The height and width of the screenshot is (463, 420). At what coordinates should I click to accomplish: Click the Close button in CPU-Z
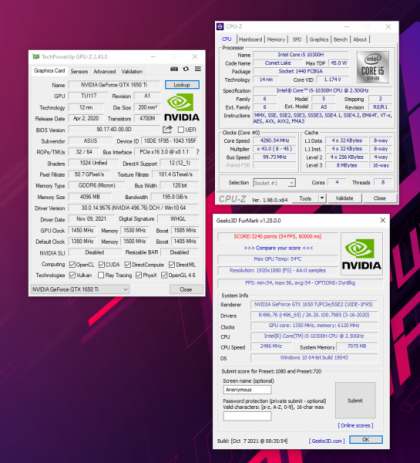pyautogui.click(x=380, y=198)
